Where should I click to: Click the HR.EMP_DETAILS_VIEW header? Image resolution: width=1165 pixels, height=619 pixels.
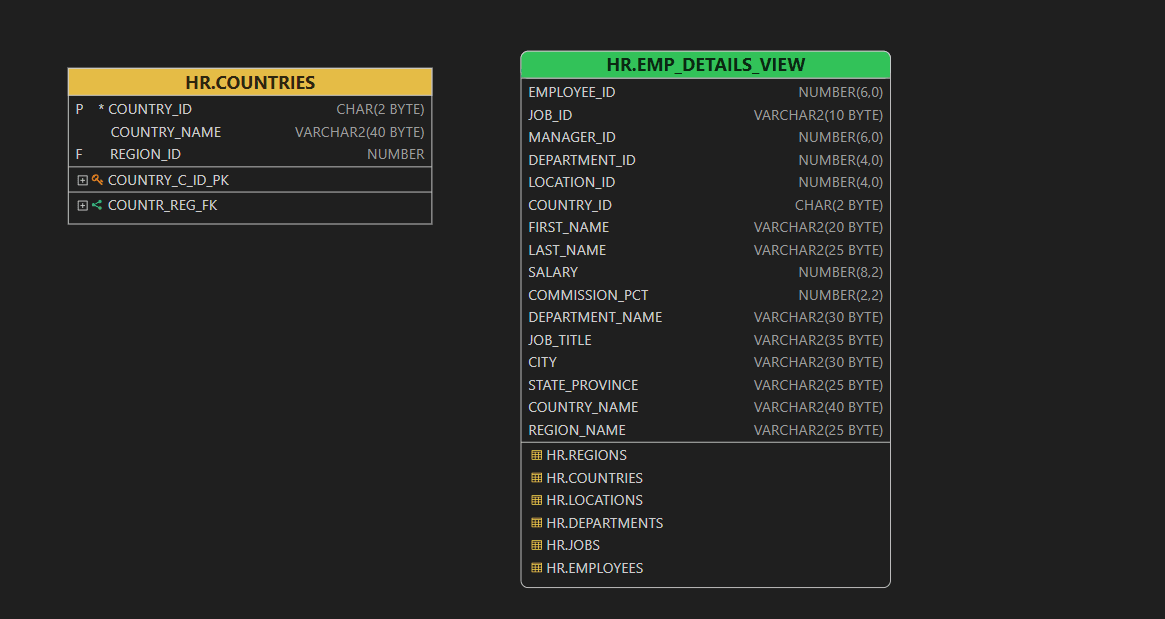(705, 63)
